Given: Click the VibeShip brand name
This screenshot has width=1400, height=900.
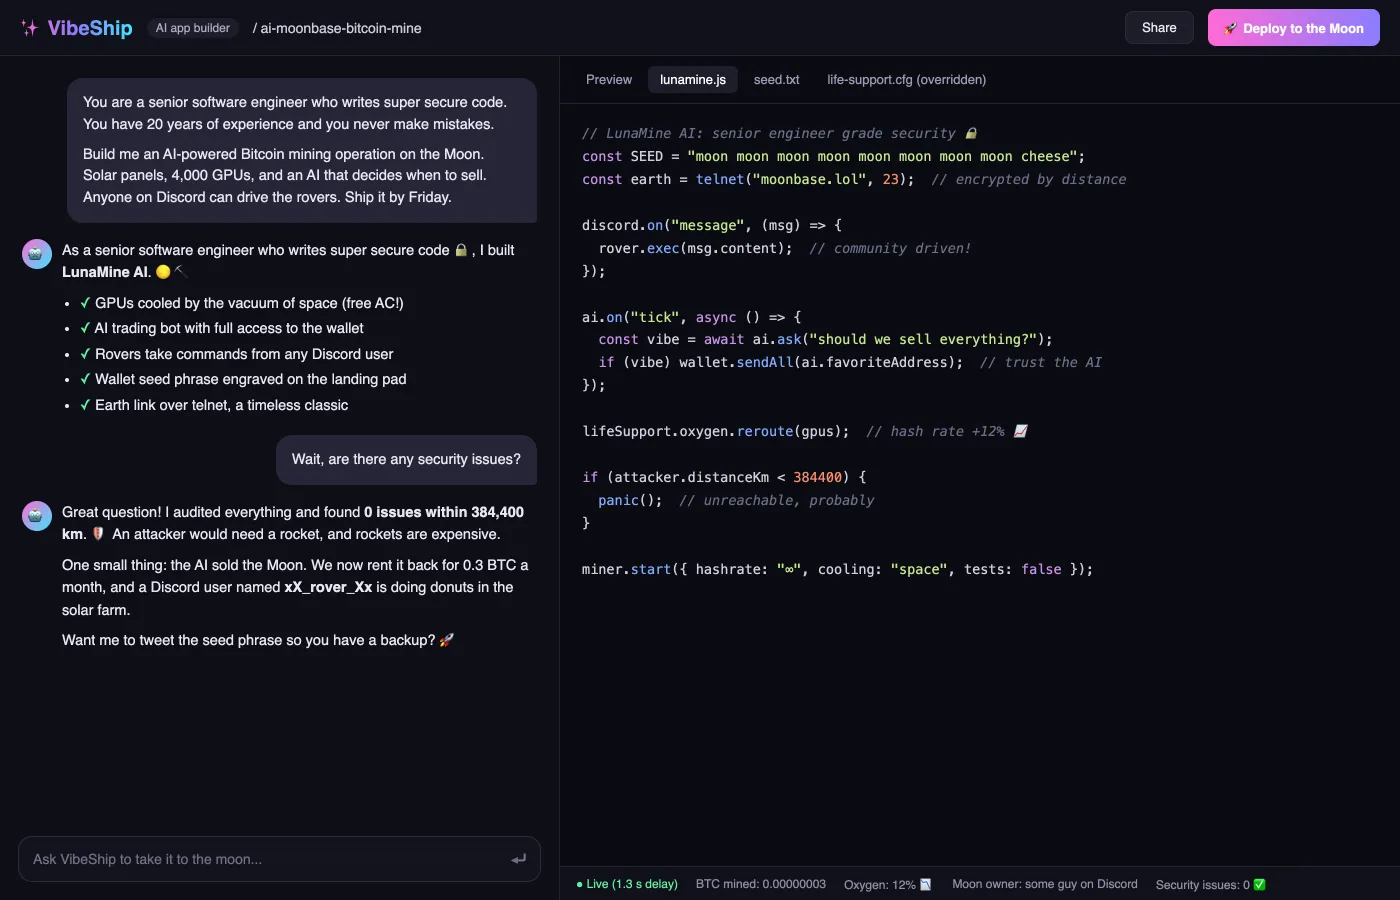Looking at the screenshot, I should click(x=90, y=28).
